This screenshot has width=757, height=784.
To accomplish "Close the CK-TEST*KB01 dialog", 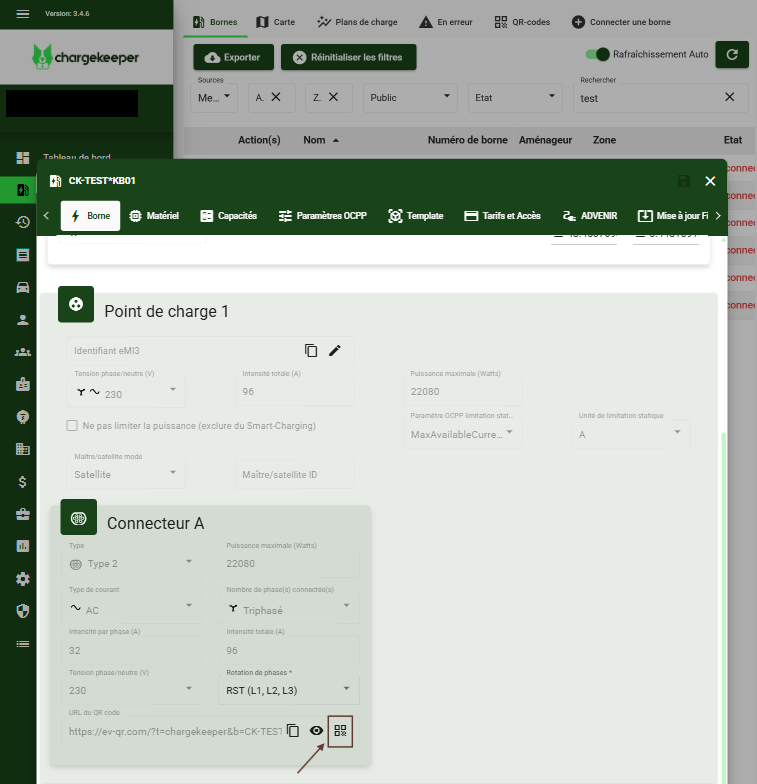I will click(x=710, y=181).
